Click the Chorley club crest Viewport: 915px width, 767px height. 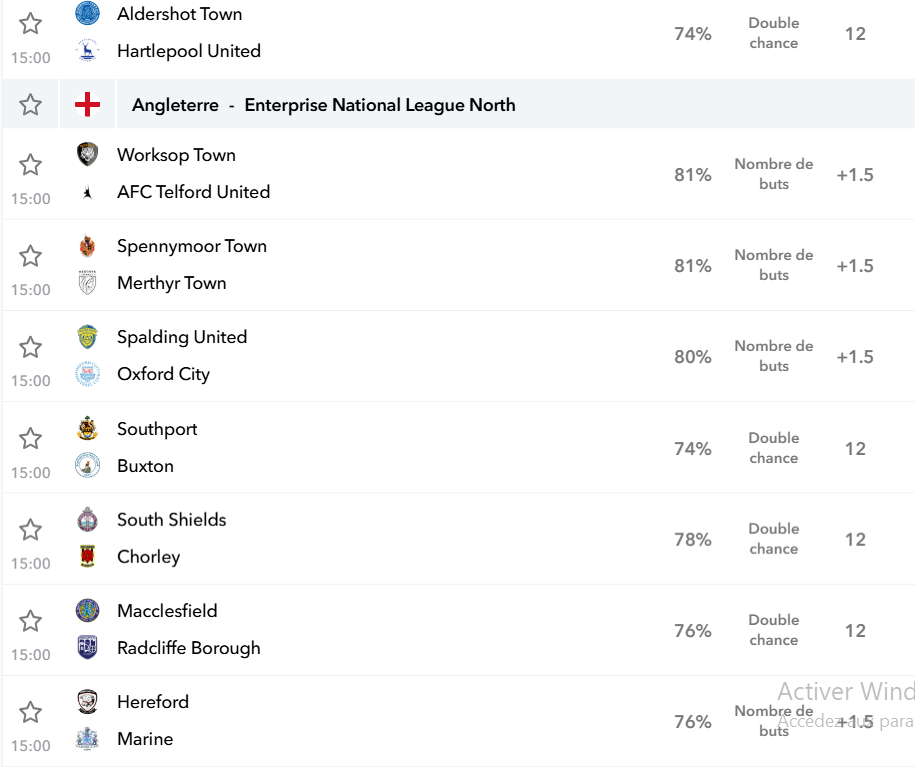coord(88,556)
